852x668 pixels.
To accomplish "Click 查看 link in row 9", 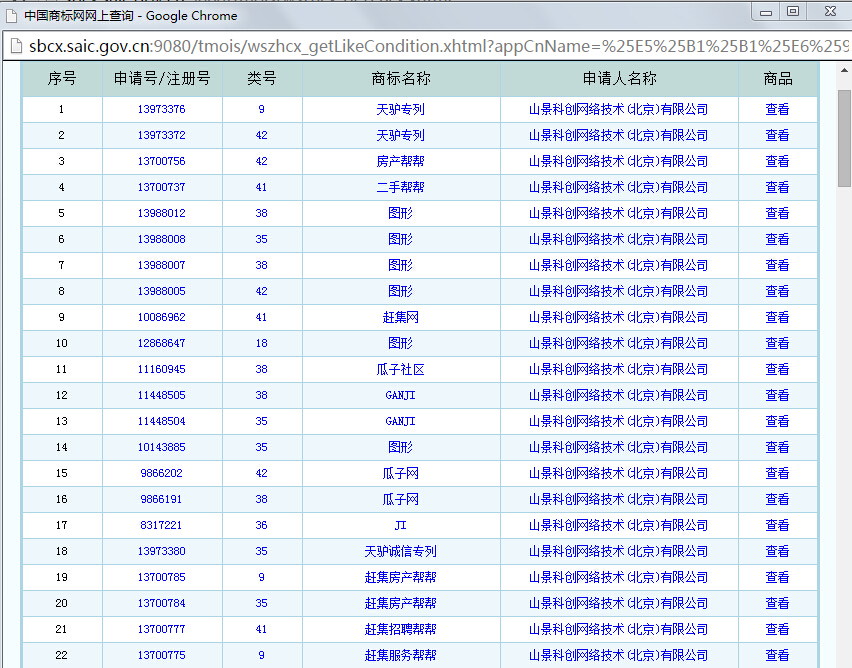I will (777, 317).
